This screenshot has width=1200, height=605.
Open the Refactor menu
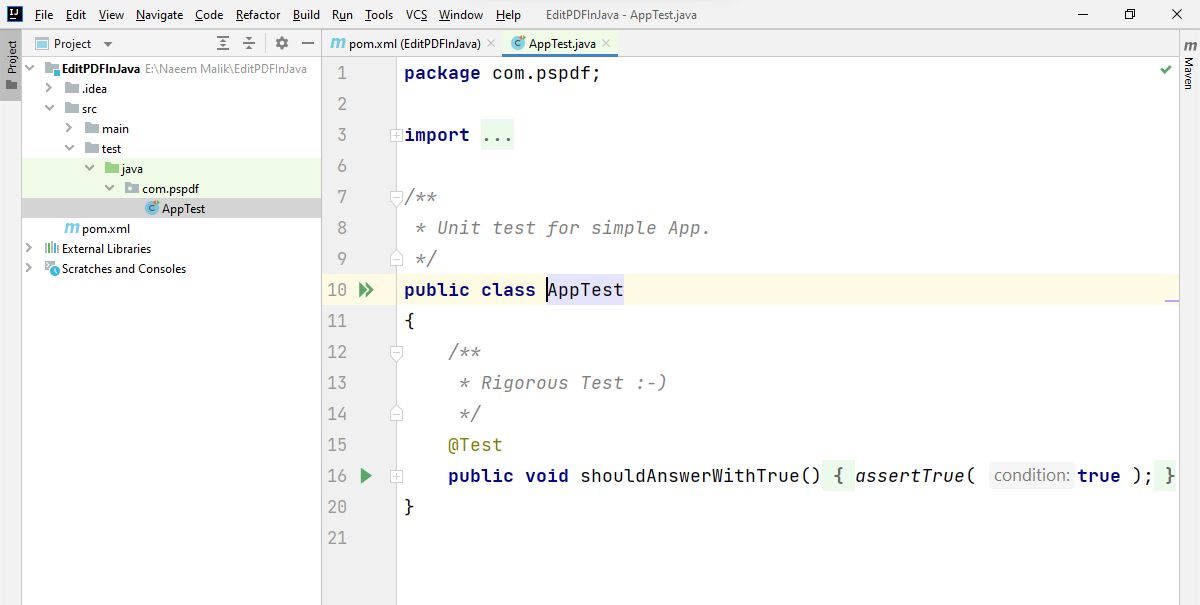pos(258,15)
